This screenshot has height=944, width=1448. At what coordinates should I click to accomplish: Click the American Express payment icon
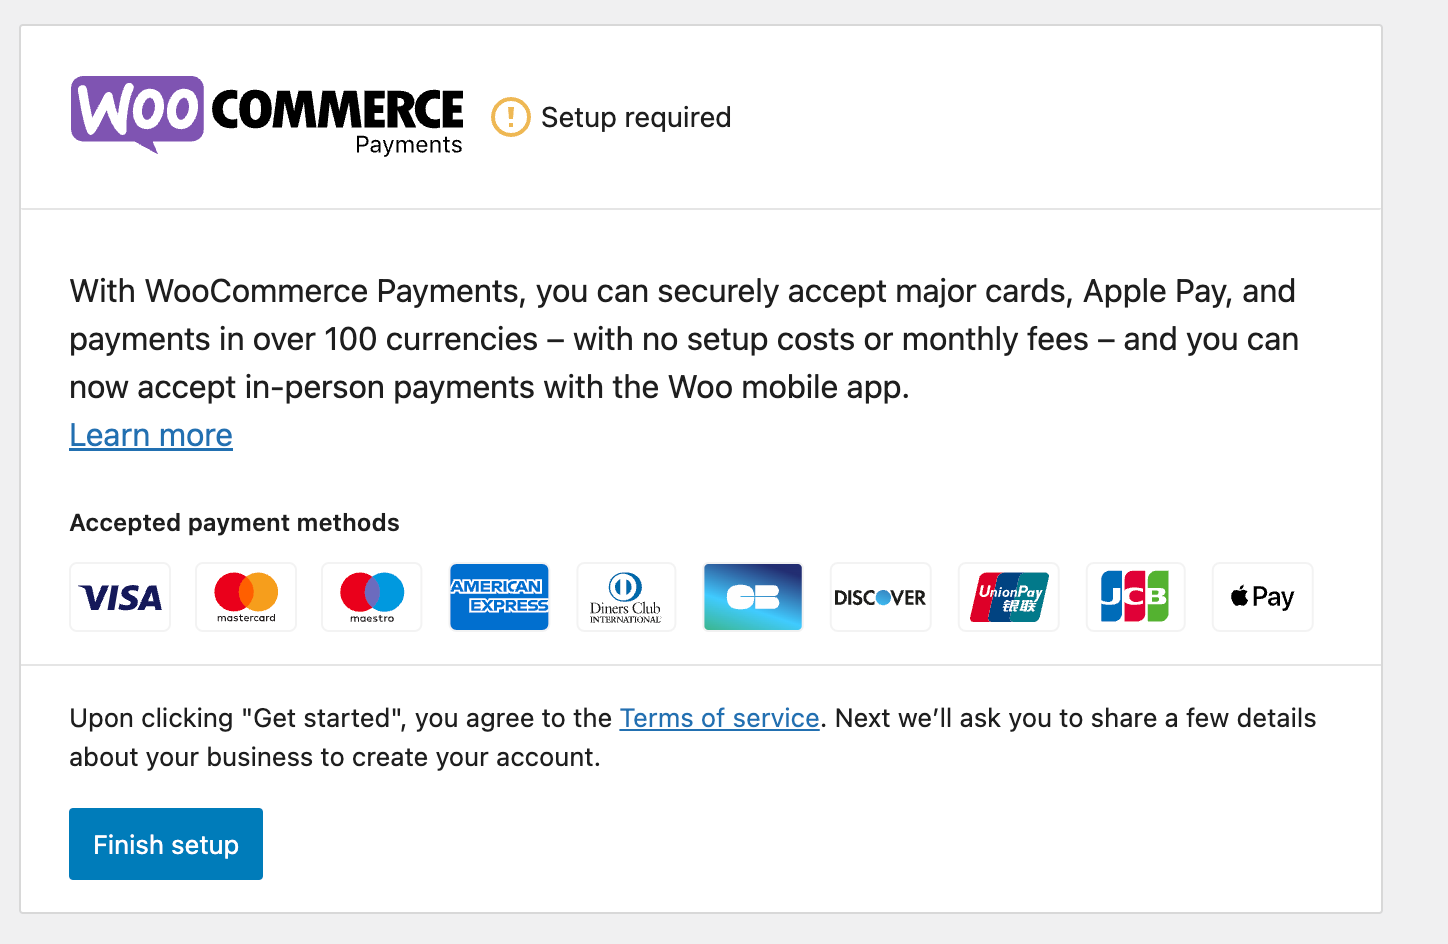coord(499,597)
